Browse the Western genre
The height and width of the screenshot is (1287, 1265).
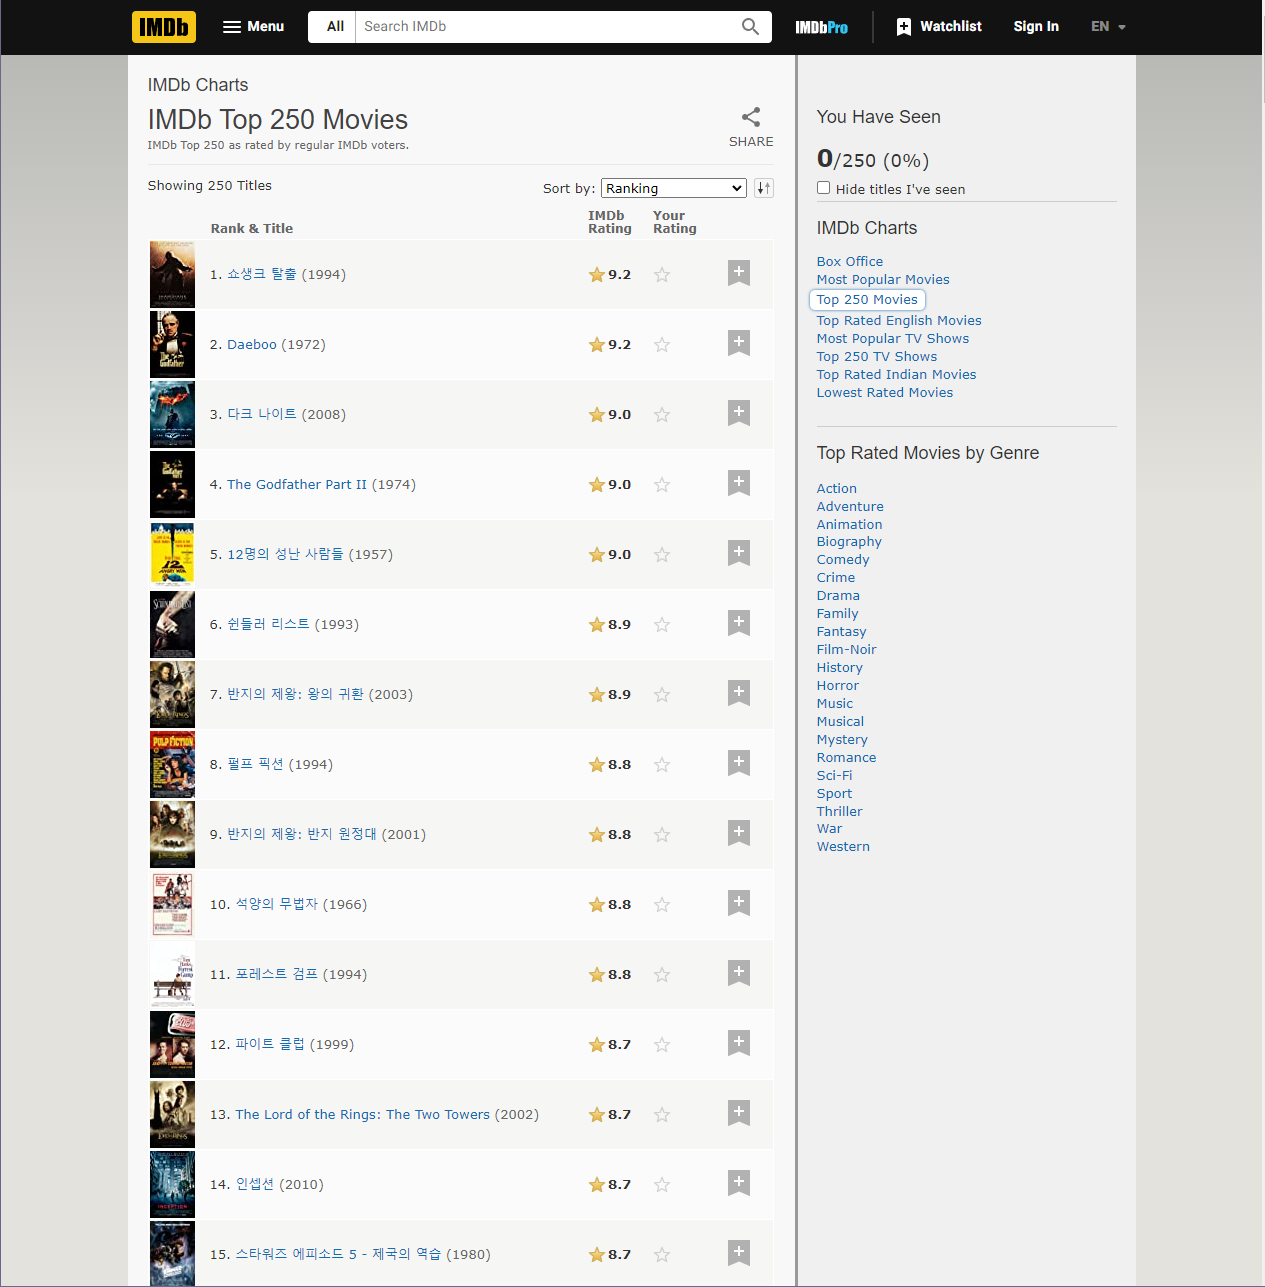[x=844, y=847]
